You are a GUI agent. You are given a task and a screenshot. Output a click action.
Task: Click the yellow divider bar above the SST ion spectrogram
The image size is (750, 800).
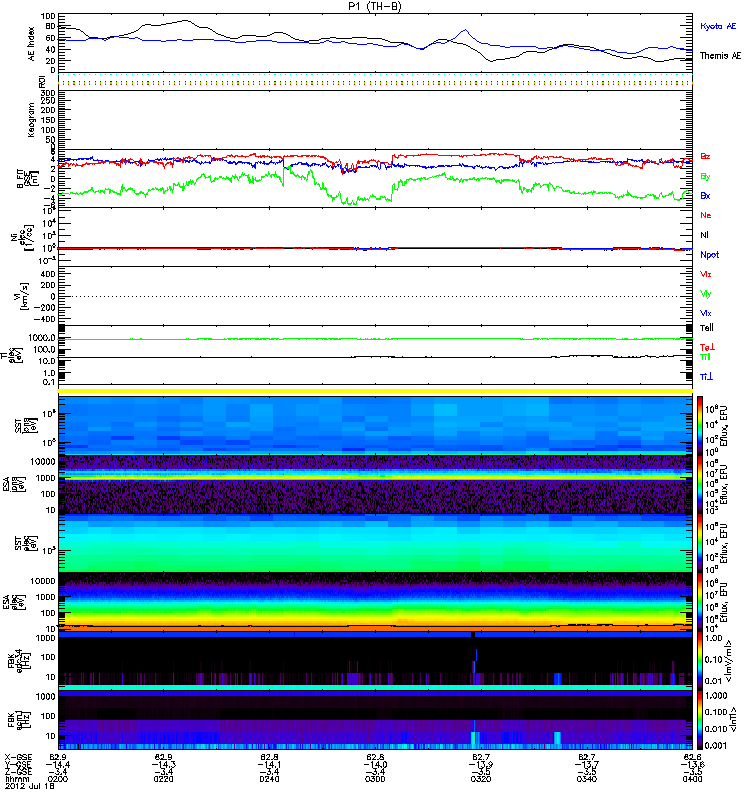(375, 391)
